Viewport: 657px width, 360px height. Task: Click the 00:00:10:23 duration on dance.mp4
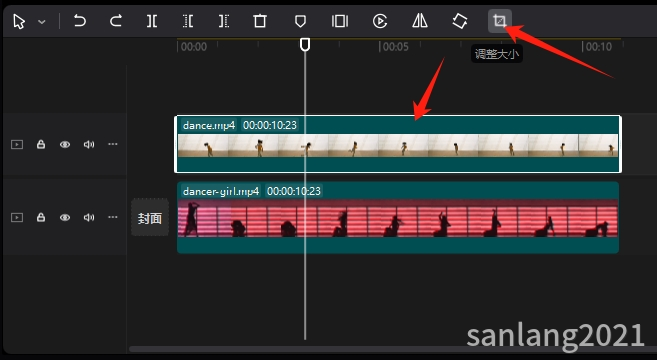point(270,125)
